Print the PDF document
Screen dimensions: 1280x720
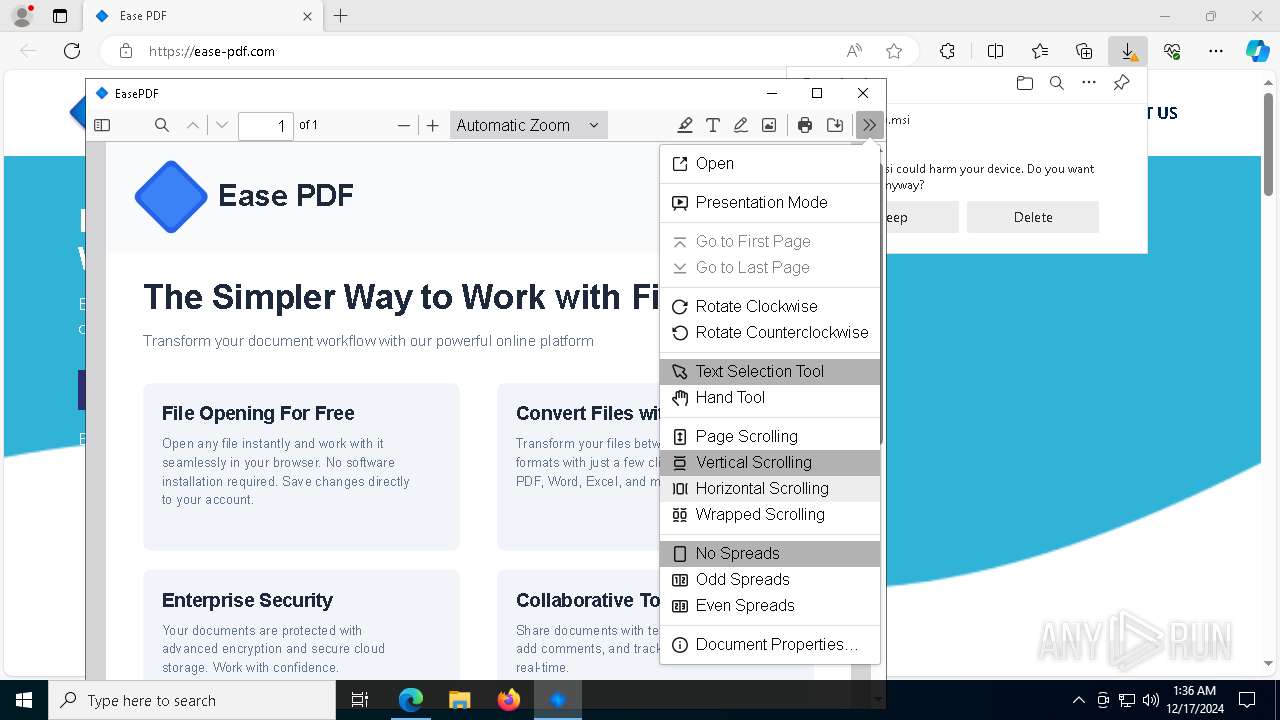tap(805, 125)
